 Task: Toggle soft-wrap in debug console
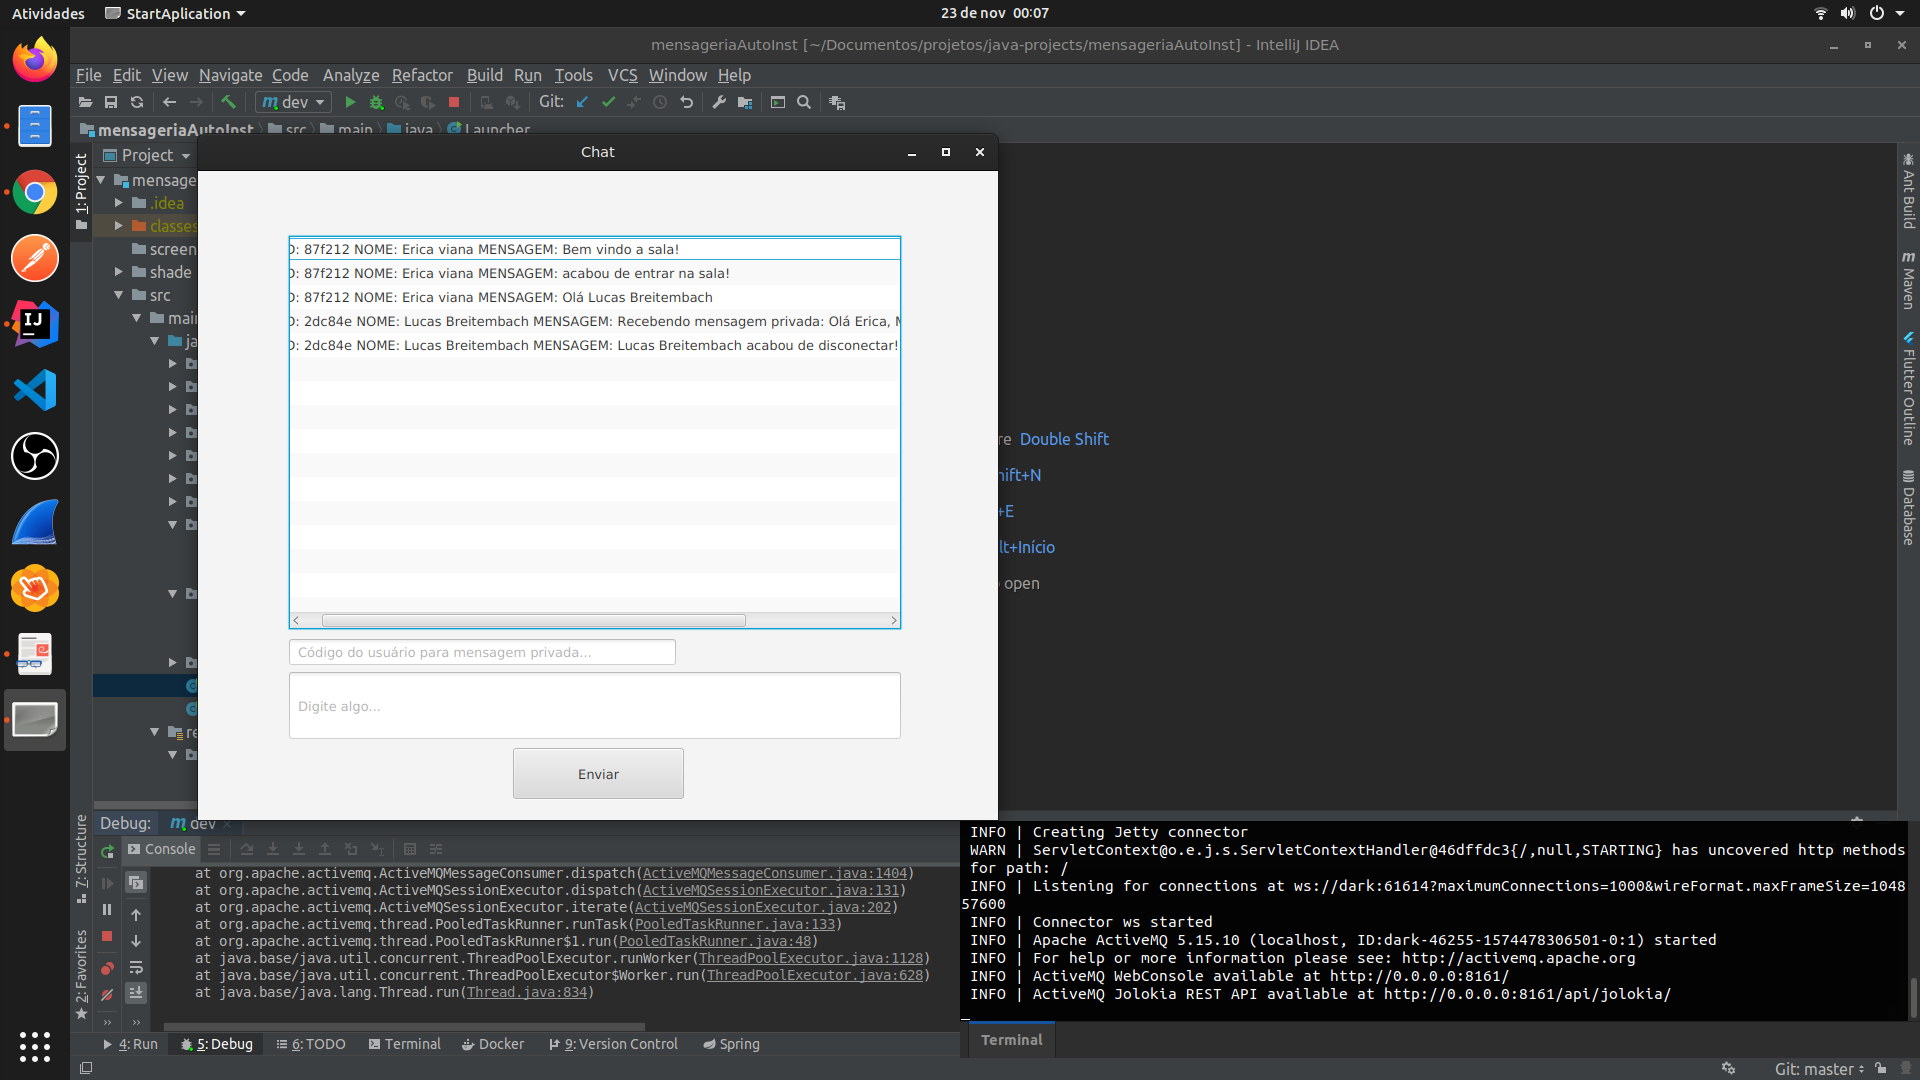click(136, 967)
